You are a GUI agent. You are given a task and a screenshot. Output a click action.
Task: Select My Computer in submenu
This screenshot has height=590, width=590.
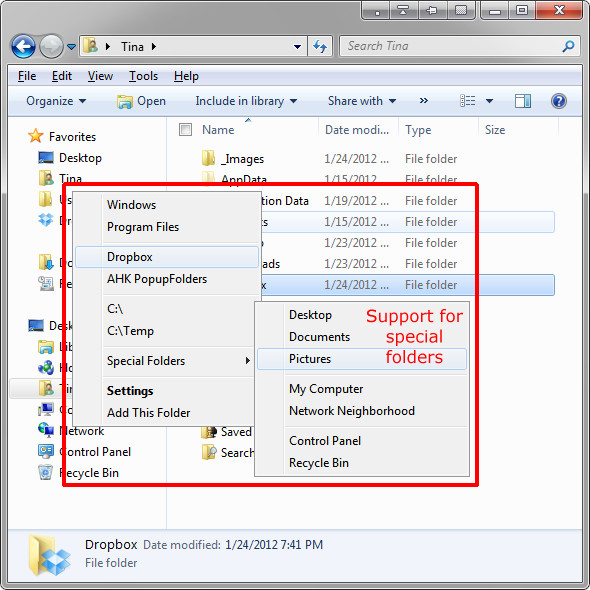[x=362, y=389]
